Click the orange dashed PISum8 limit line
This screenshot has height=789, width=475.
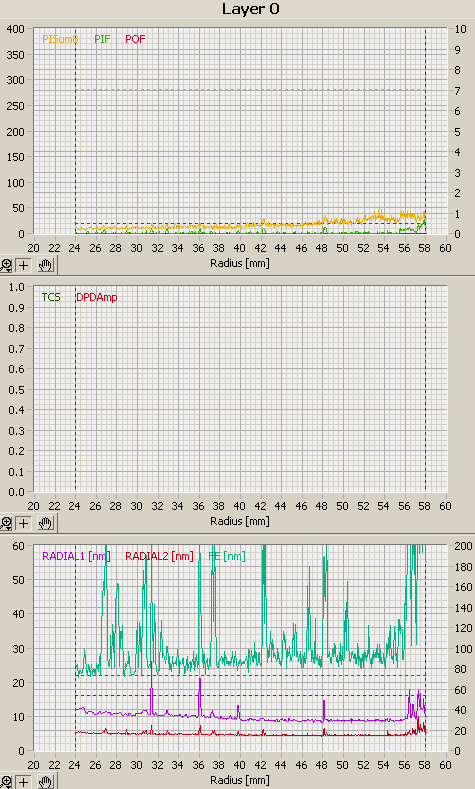[x=251, y=90]
